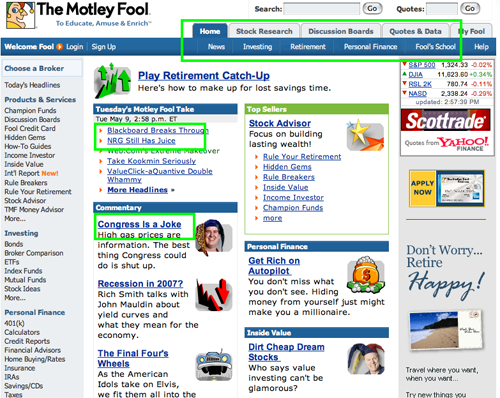Click the orange arrow beside Login
Image resolution: width=500 pixels, height=398 pixels.
60,47
